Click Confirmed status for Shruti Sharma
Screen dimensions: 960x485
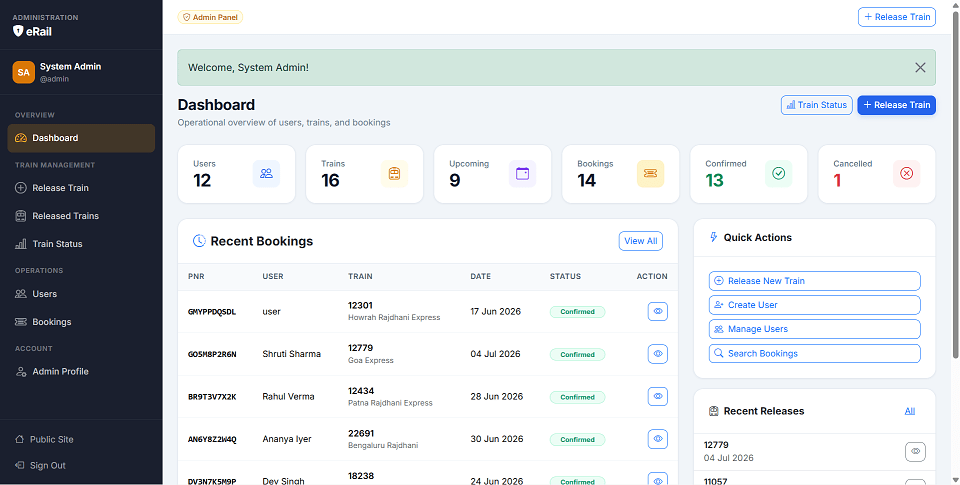point(577,355)
